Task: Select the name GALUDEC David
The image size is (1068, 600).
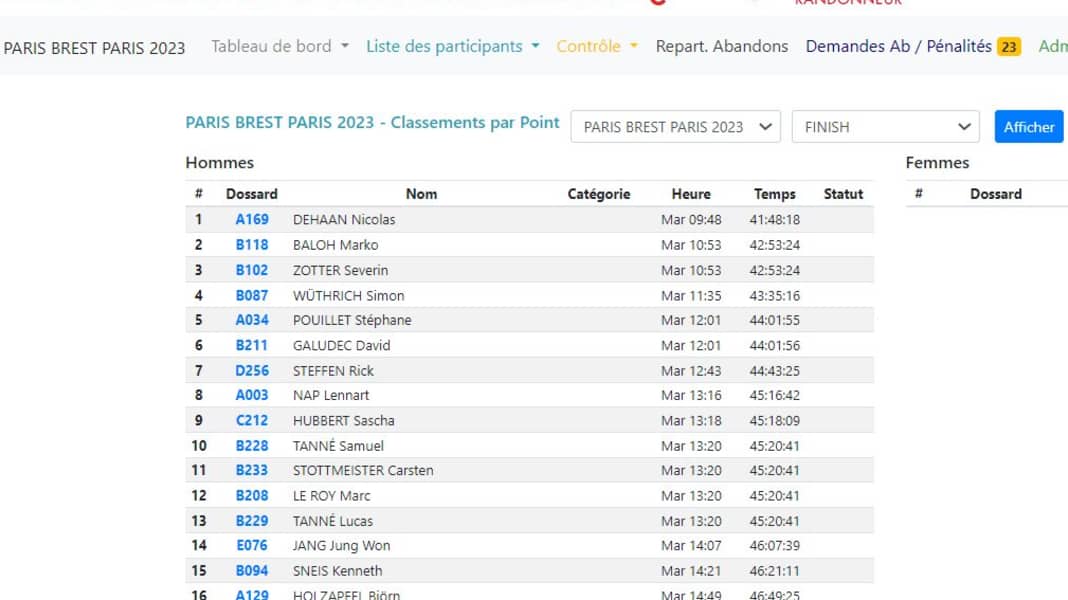Action: (341, 345)
